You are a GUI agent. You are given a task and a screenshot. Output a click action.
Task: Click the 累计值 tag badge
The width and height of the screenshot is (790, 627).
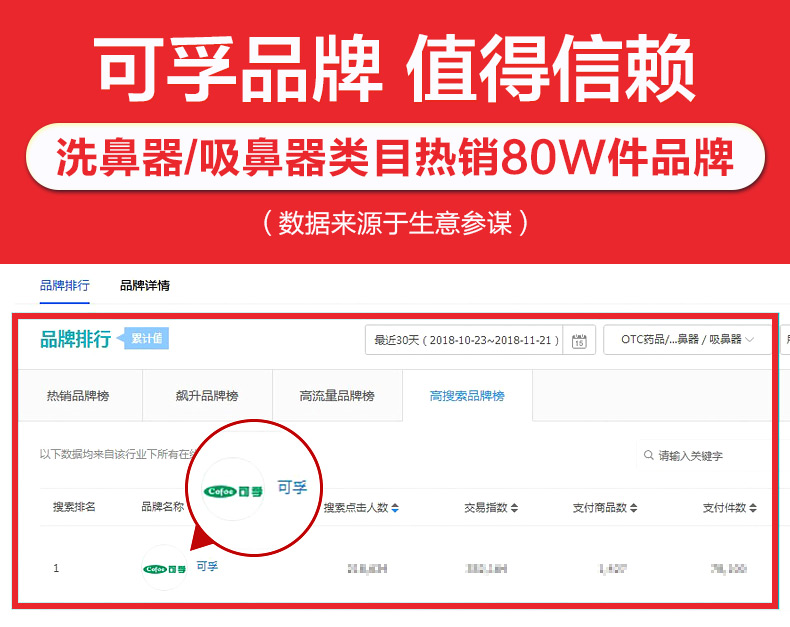tap(143, 338)
